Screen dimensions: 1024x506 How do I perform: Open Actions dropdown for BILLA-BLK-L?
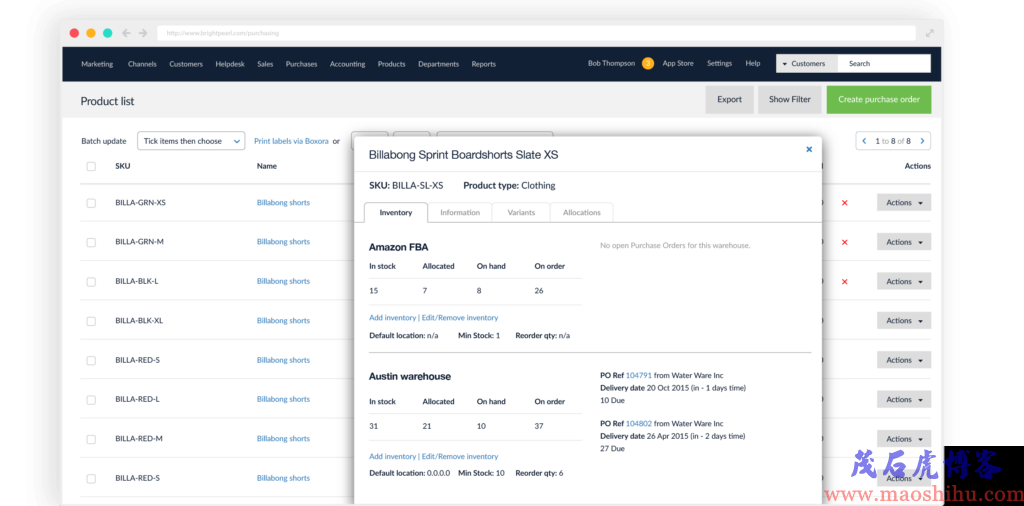point(904,281)
